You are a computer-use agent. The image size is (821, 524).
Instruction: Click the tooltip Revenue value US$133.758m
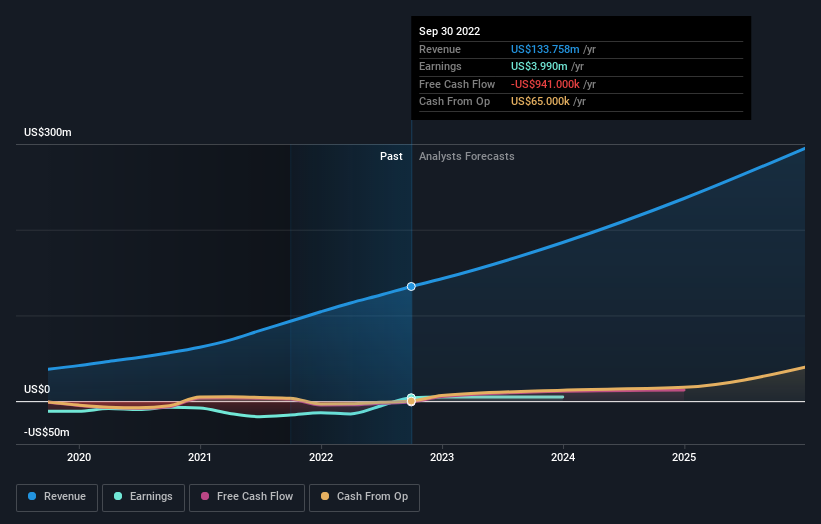[545, 49]
